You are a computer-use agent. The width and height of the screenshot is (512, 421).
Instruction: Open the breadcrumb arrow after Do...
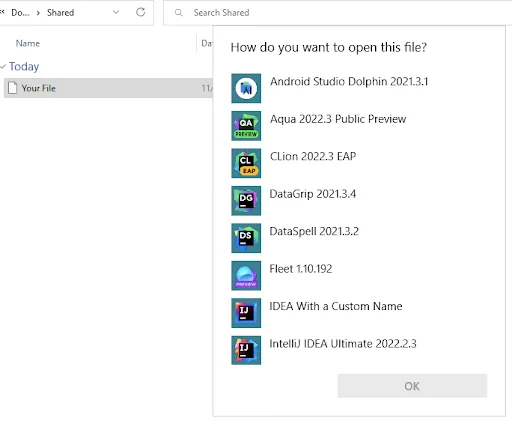[x=38, y=13]
